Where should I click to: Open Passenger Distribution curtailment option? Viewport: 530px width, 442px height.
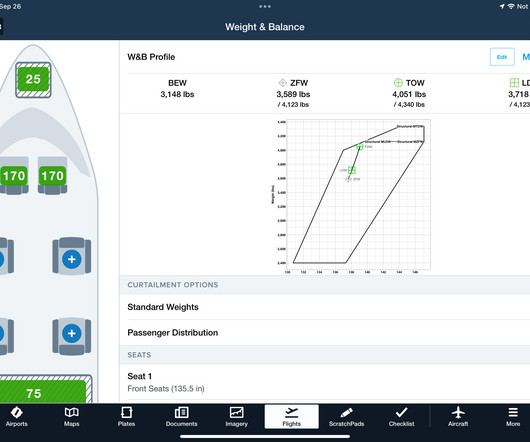pos(325,333)
